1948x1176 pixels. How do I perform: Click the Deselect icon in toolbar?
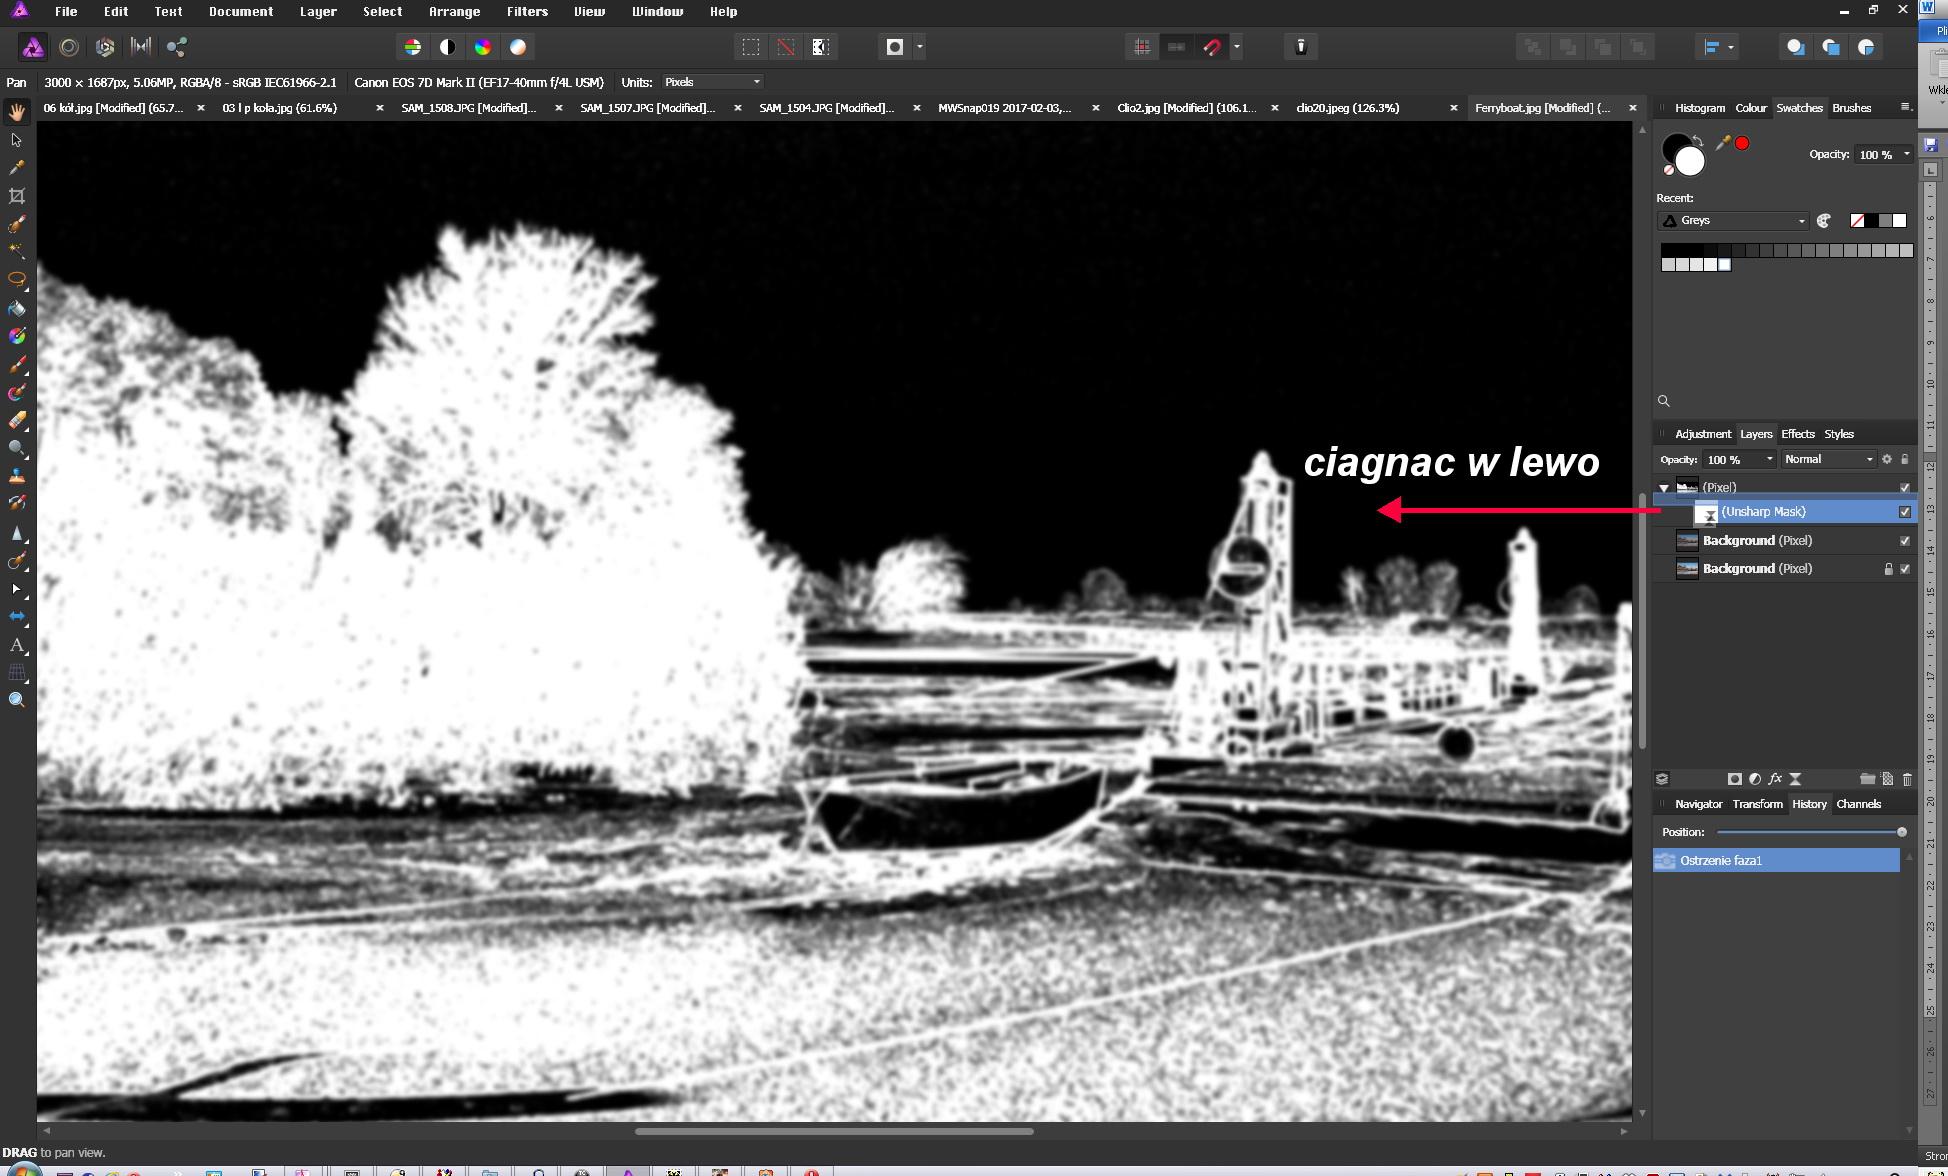786,47
